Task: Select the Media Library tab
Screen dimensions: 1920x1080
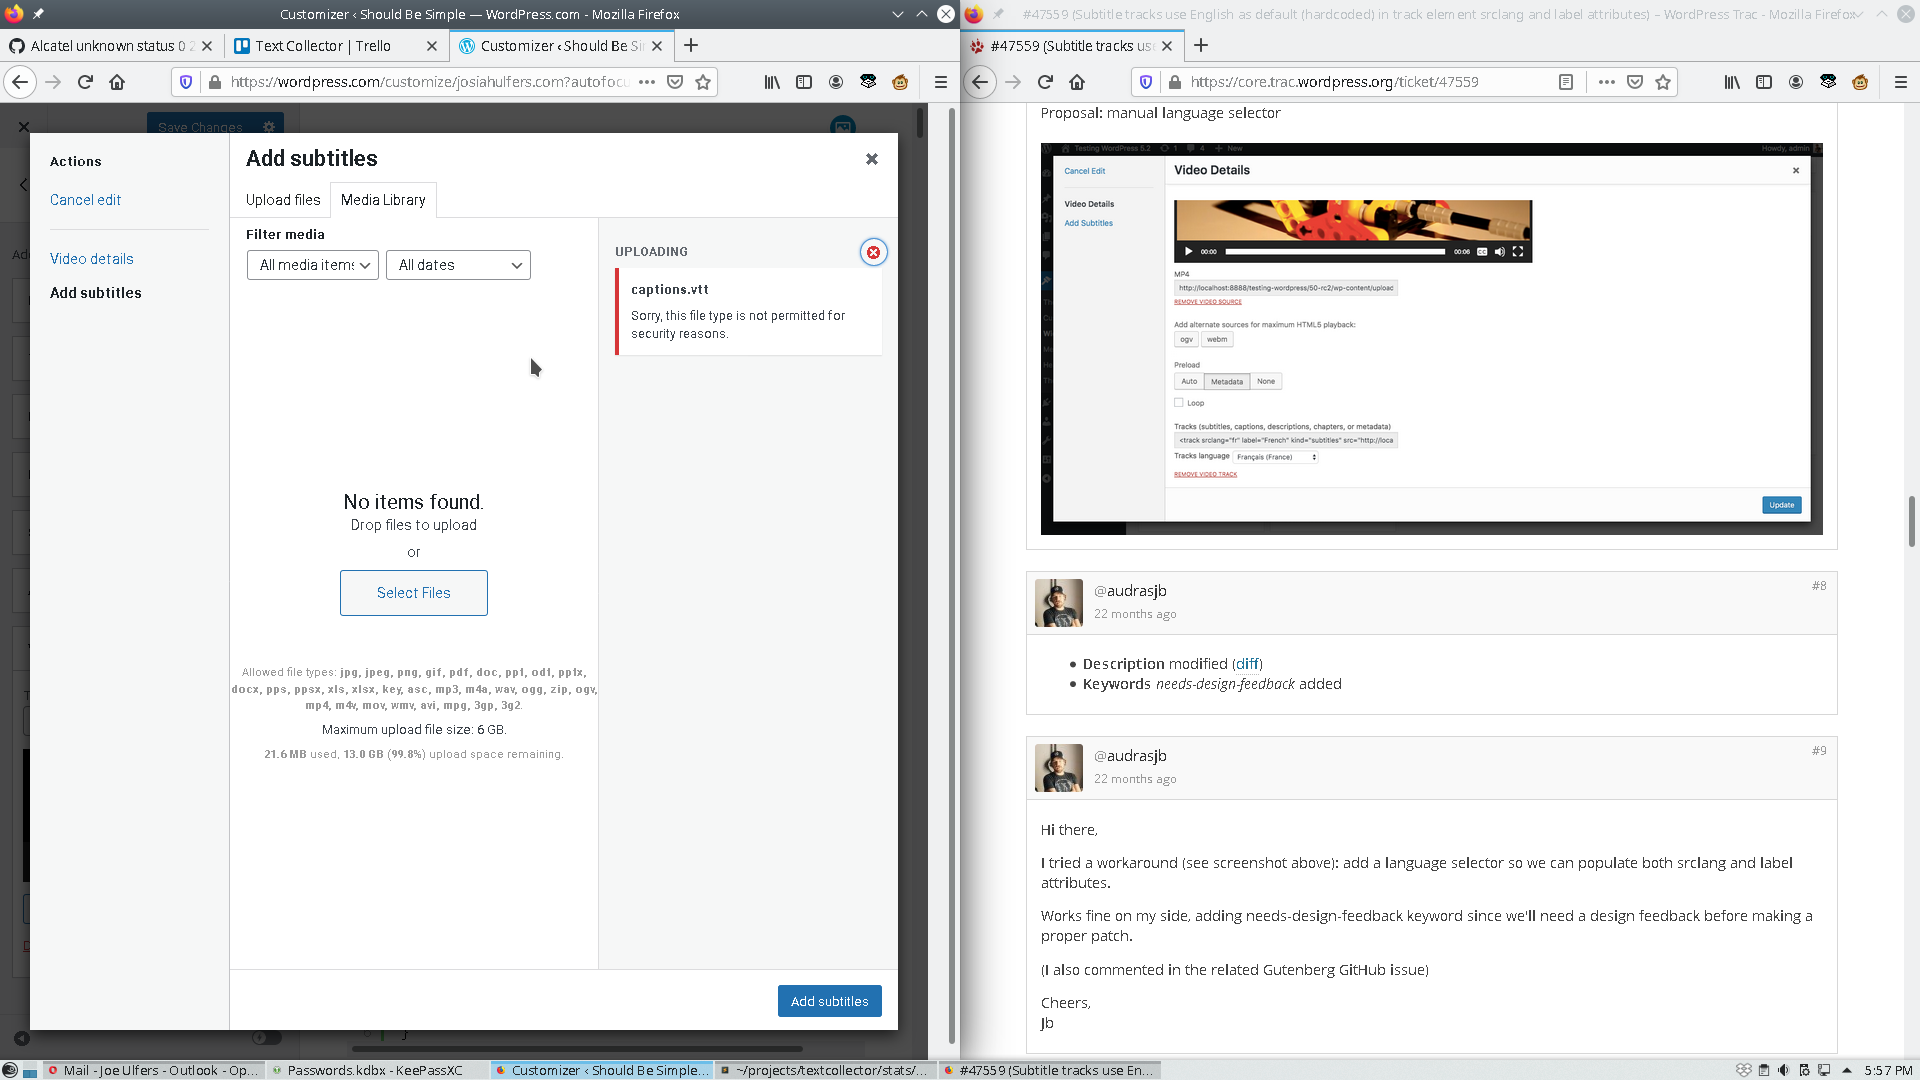Action: (383, 200)
